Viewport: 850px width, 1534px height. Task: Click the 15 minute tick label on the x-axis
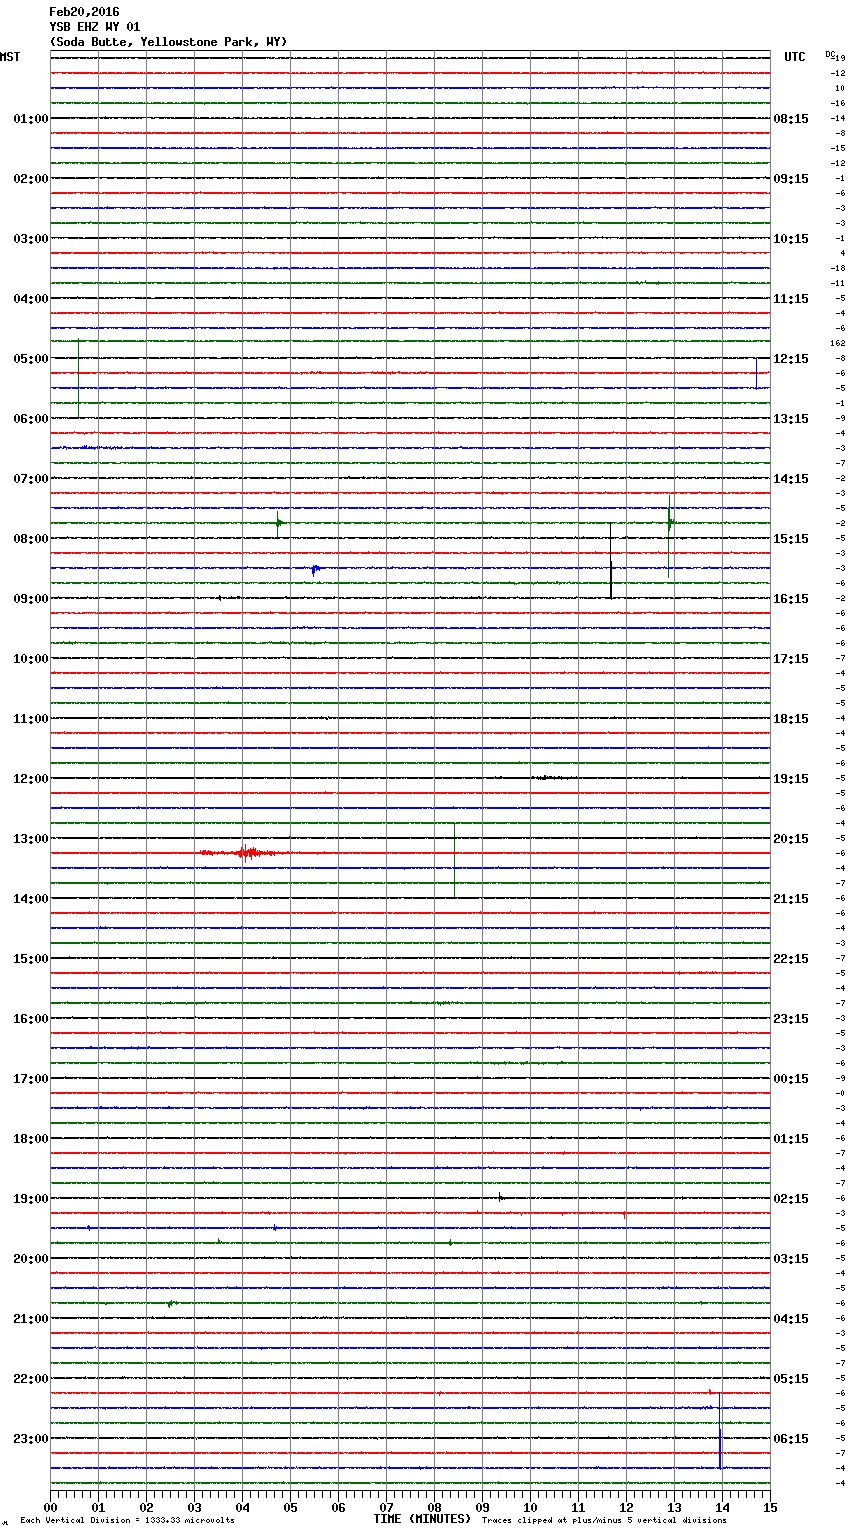[770, 1507]
